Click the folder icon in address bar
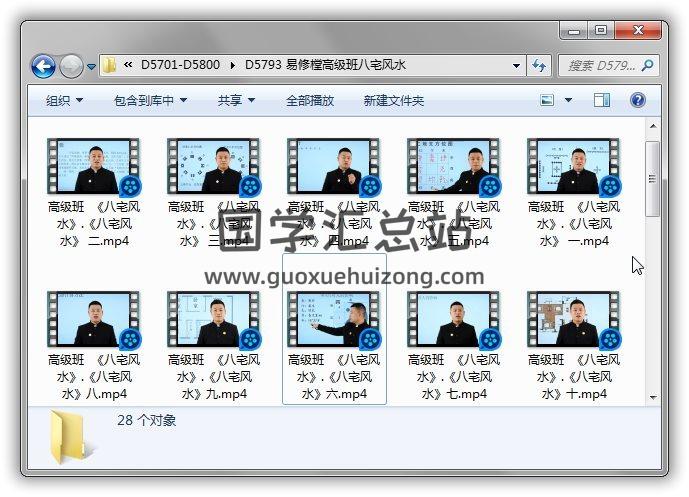This screenshot has height=497, width=689. [x=110, y=66]
